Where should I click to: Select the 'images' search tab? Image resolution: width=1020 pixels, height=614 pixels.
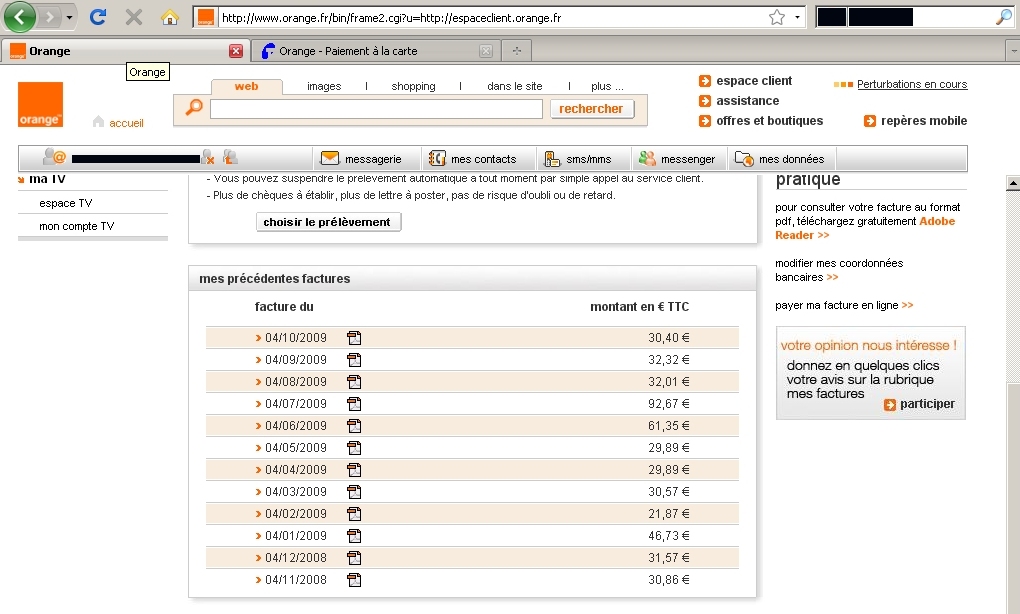click(324, 86)
